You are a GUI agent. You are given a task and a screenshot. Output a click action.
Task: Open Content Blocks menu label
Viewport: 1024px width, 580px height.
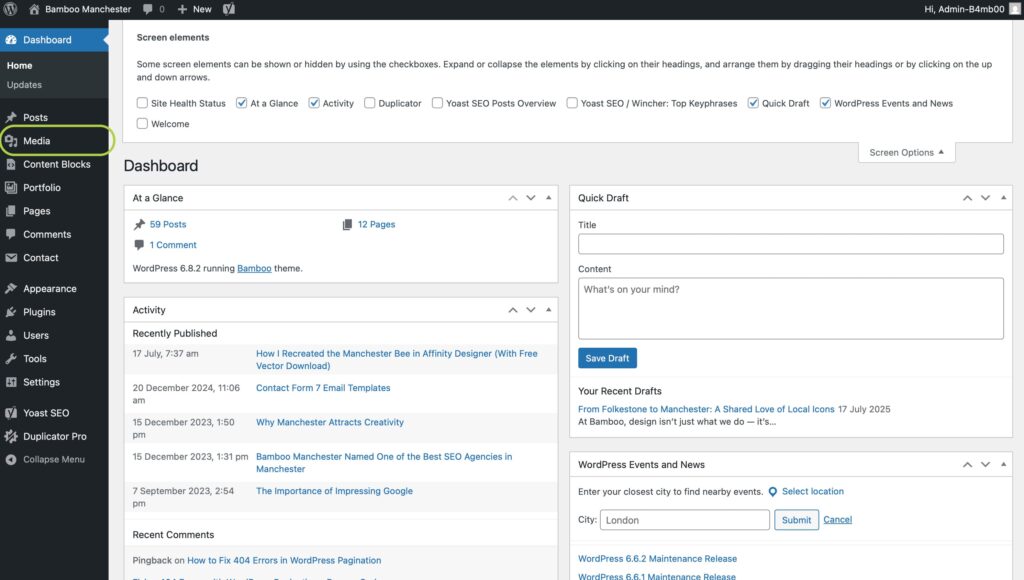pos(57,165)
